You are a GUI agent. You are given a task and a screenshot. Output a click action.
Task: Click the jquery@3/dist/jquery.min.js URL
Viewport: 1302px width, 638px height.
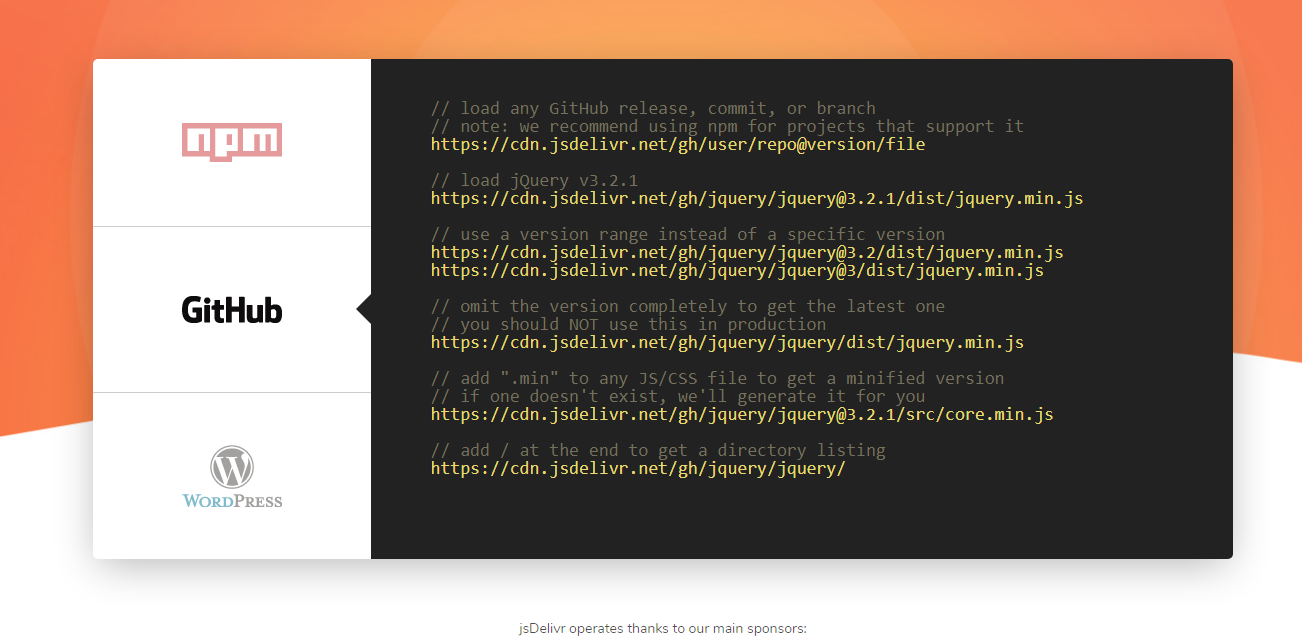point(737,270)
